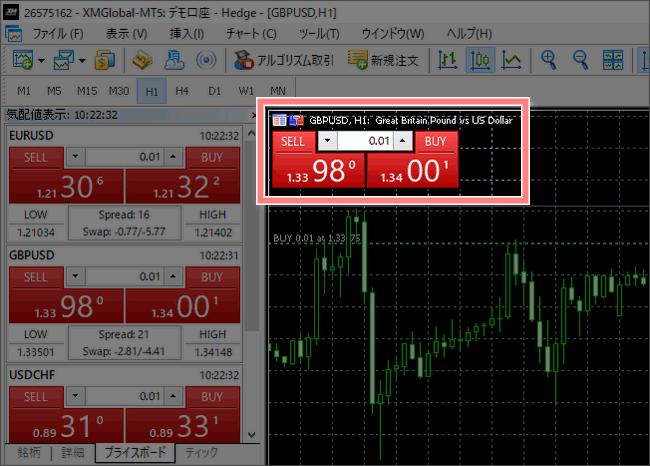Switch chart to bar chart icon
This screenshot has height=466, width=650.
tap(448, 60)
